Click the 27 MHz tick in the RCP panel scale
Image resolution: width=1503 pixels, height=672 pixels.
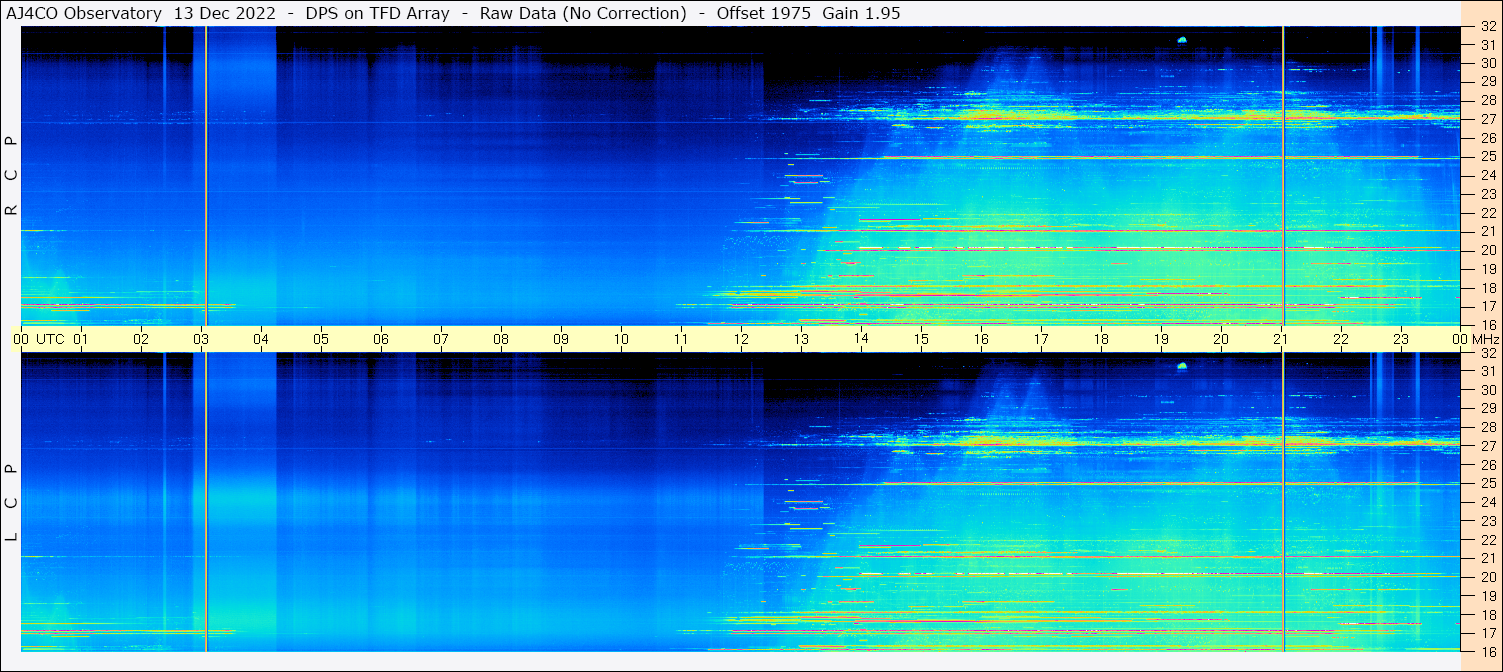(x=1487, y=120)
